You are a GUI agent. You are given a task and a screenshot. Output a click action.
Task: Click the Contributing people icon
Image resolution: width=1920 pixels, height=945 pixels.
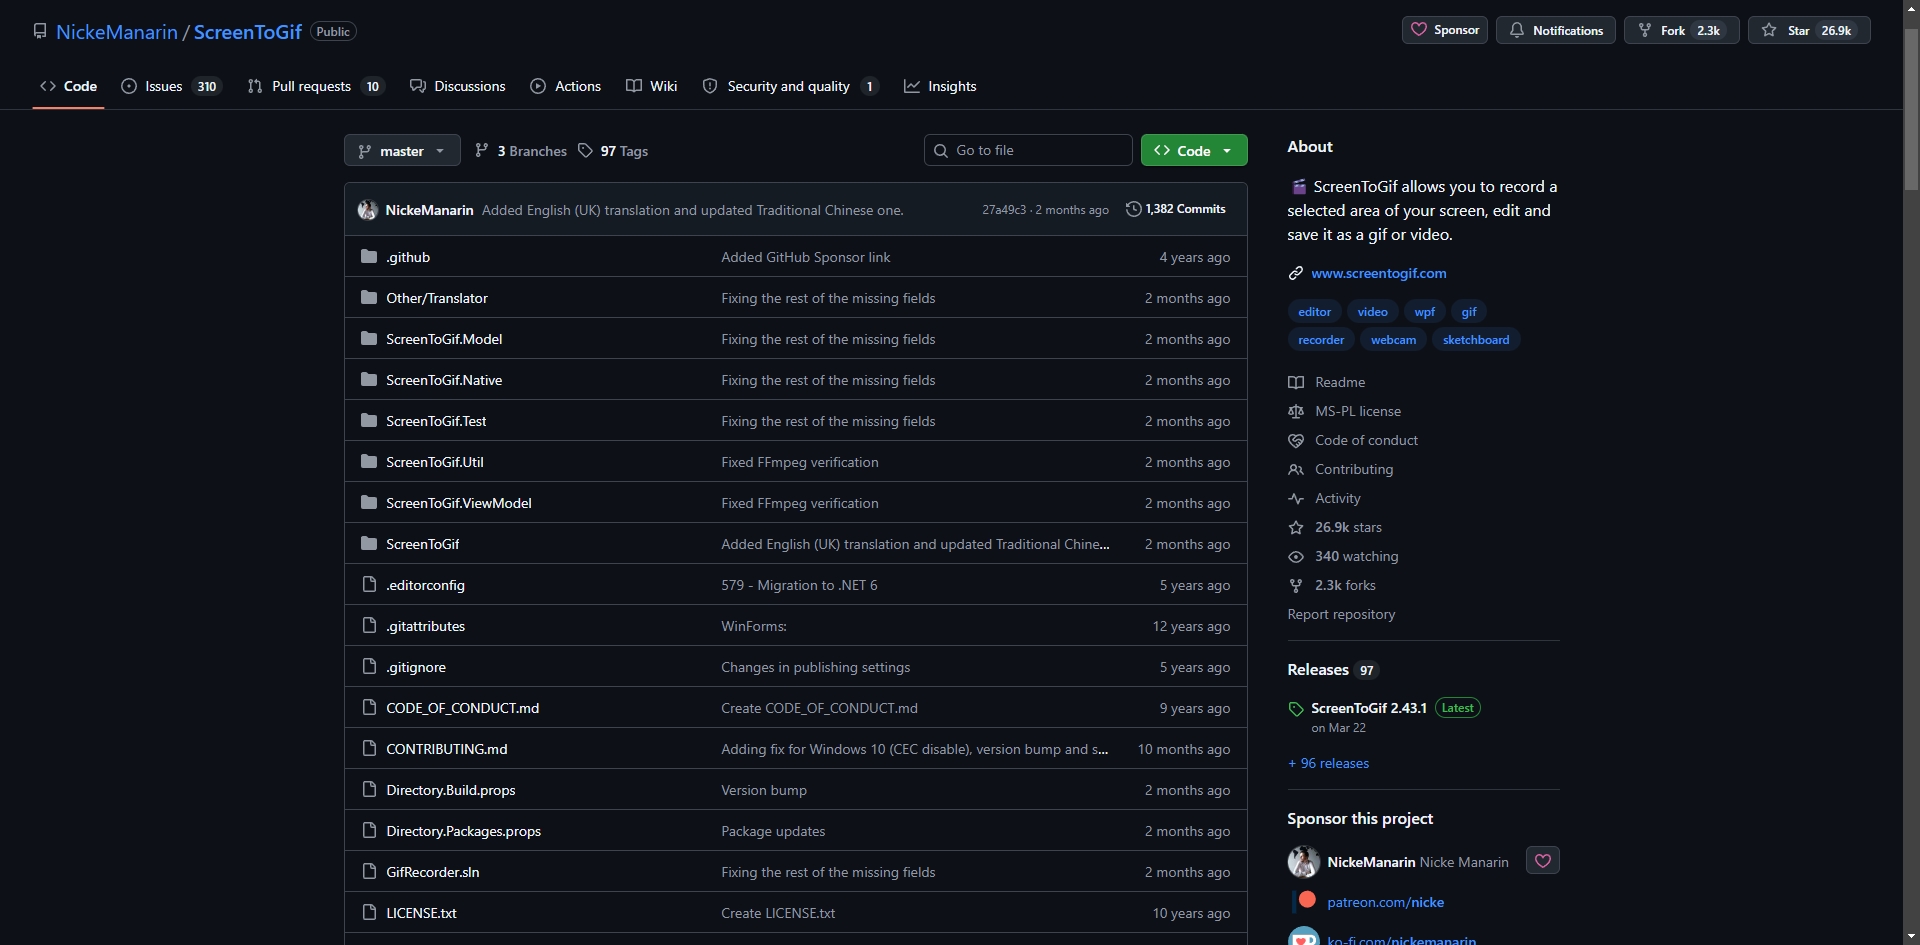(x=1296, y=469)
